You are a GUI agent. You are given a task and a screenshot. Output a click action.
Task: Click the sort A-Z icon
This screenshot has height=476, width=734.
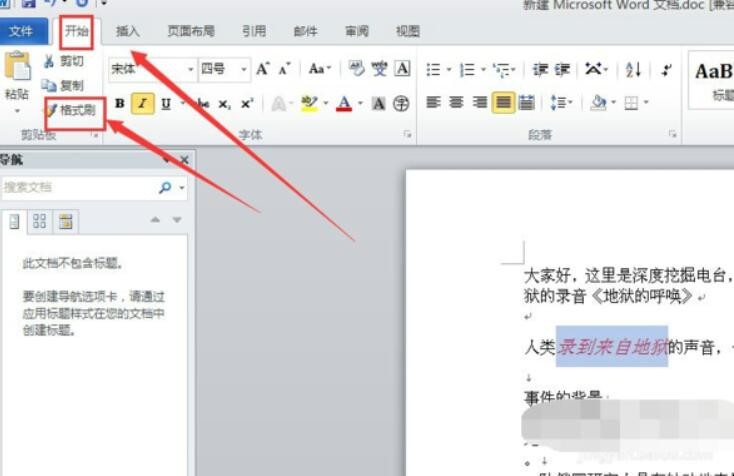click(633, 70)
